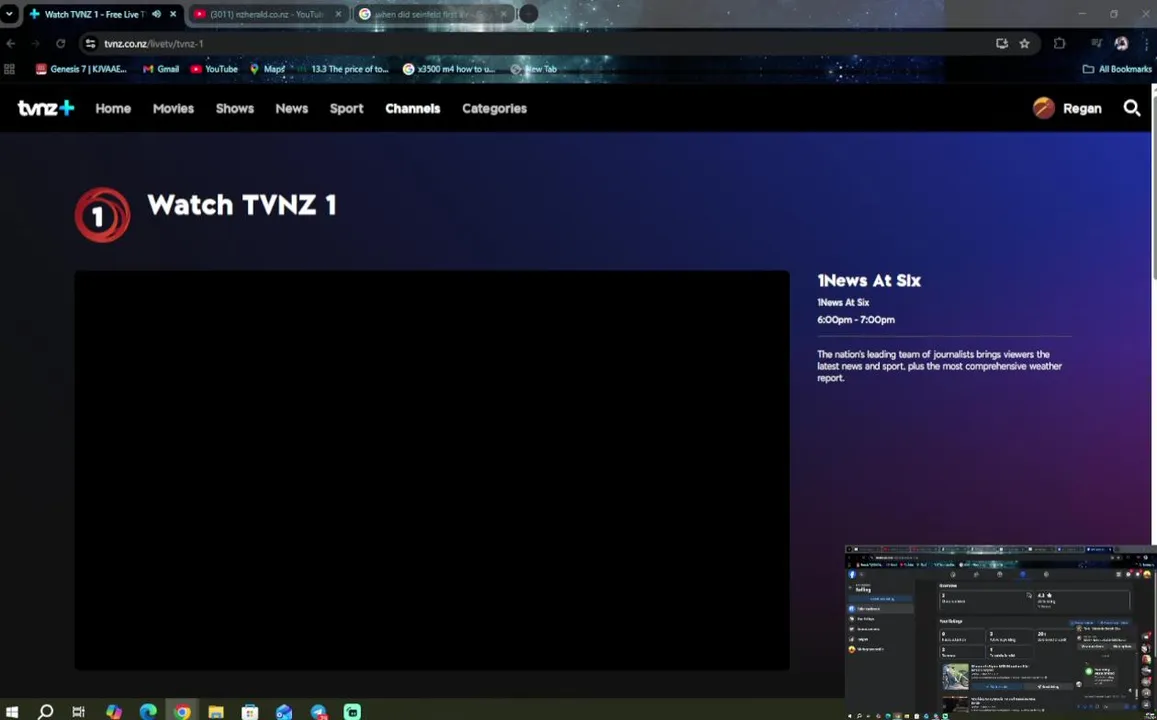Open the Chrome profile avatar
The width and height of the screenshot is (1157, 720).
(1122, 44)
